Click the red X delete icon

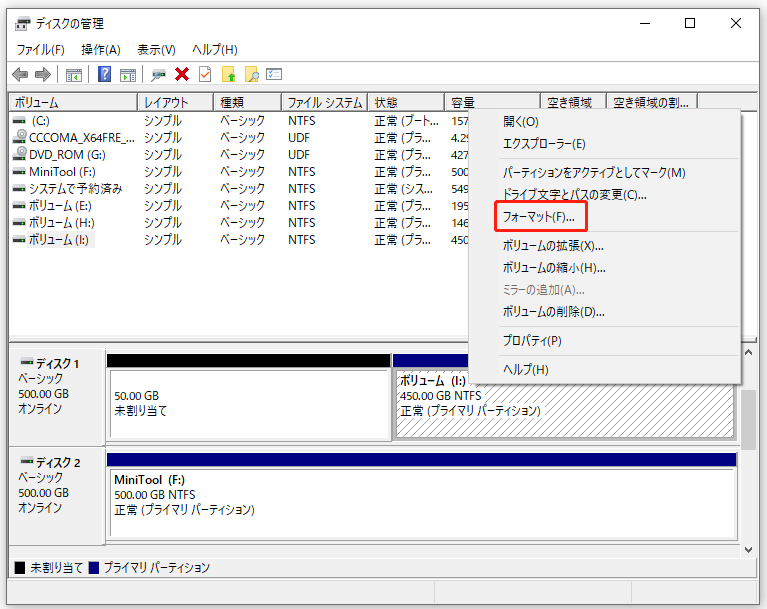(x=182, y=74)
